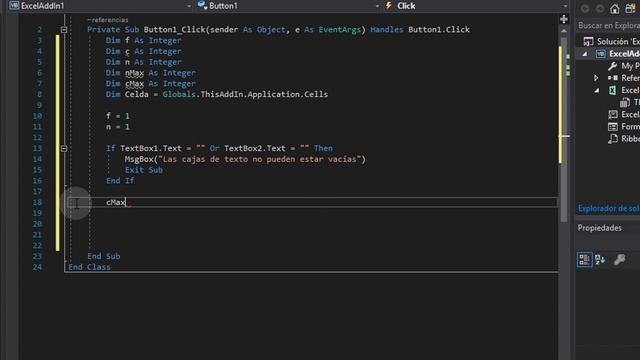Click the referencias CodeLens link
Screen dimensions: 640x360
(x=108, y=20)
